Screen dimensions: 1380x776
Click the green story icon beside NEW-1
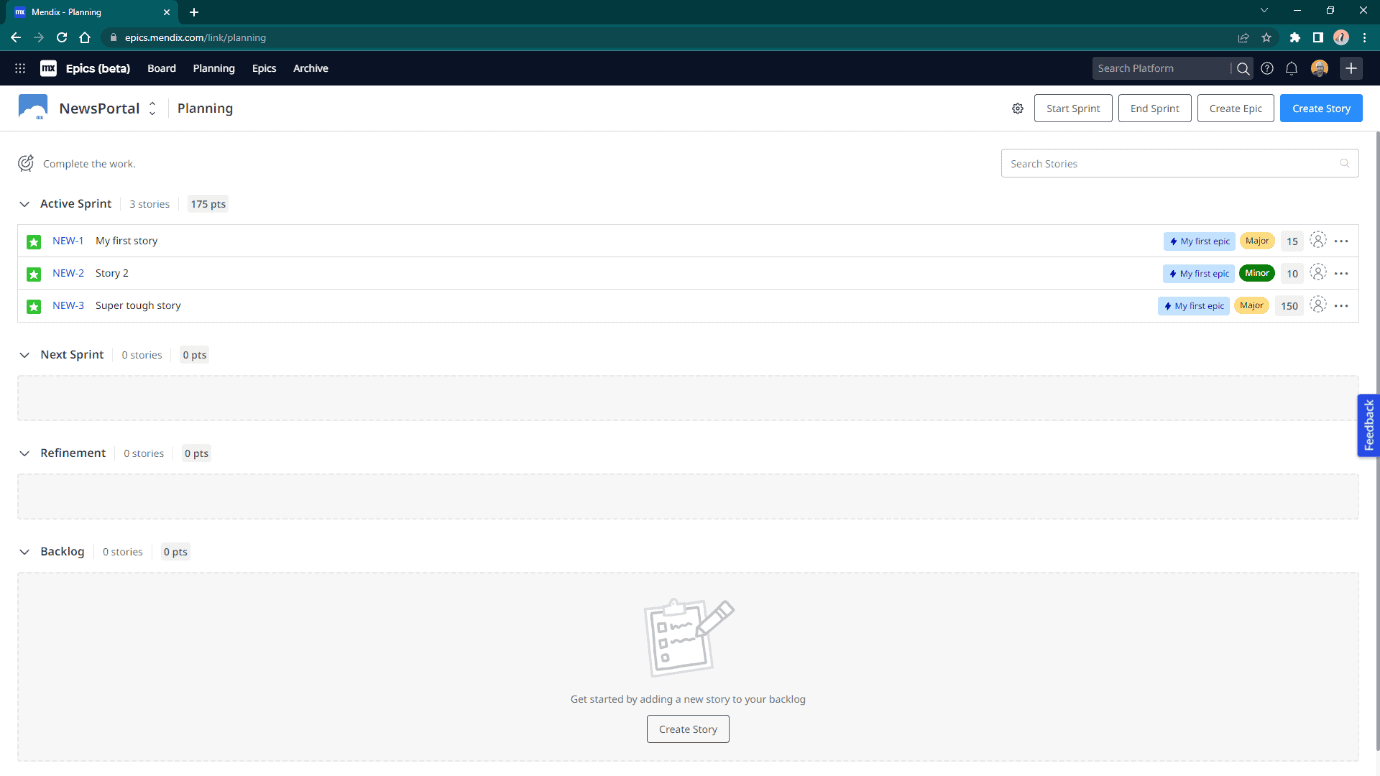click(33, 240)
